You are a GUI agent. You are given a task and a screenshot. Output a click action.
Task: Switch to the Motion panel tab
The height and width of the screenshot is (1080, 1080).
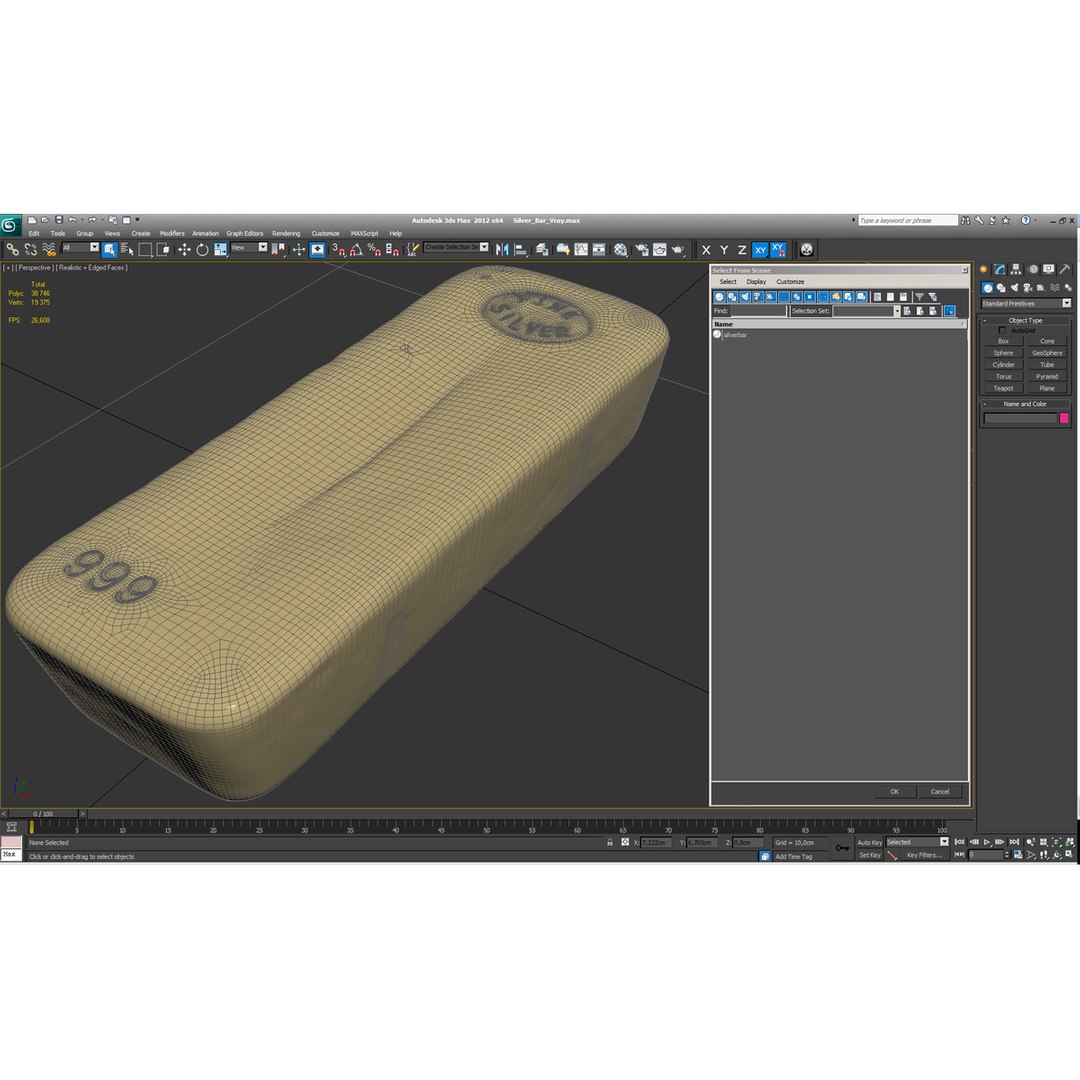(1032, 269)
